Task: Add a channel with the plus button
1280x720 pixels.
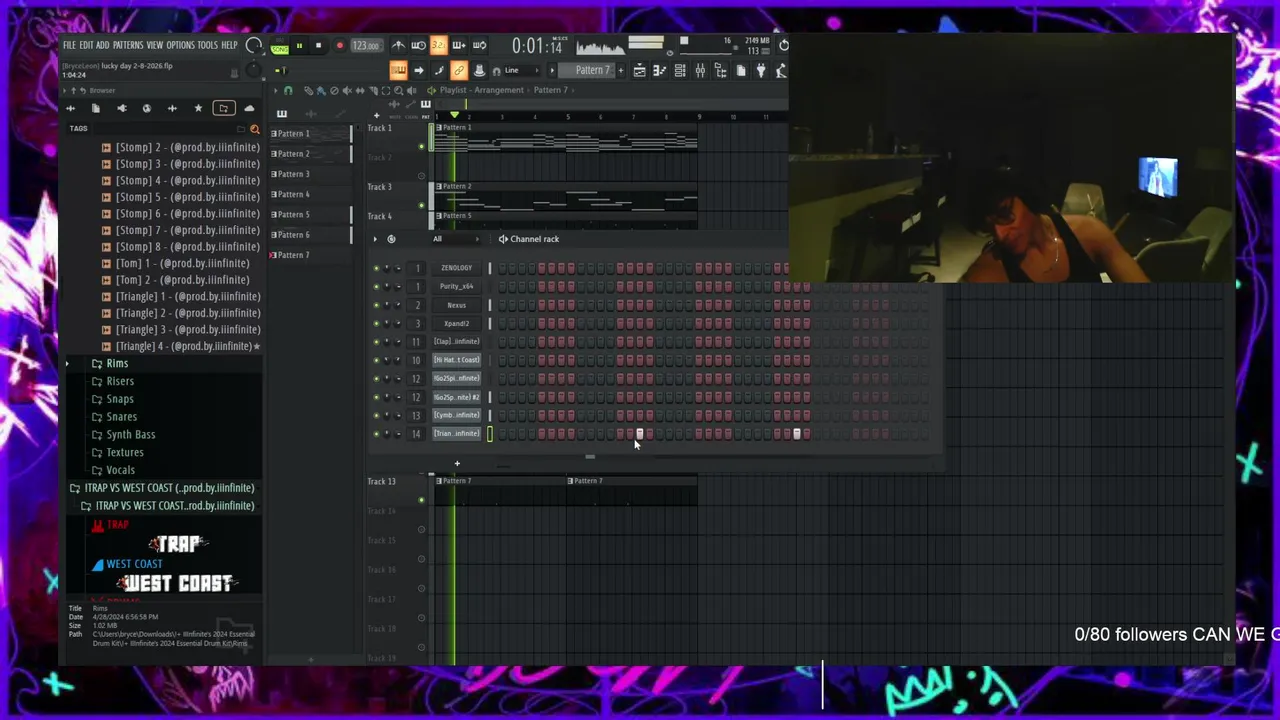Action: (x=457, y=463)
